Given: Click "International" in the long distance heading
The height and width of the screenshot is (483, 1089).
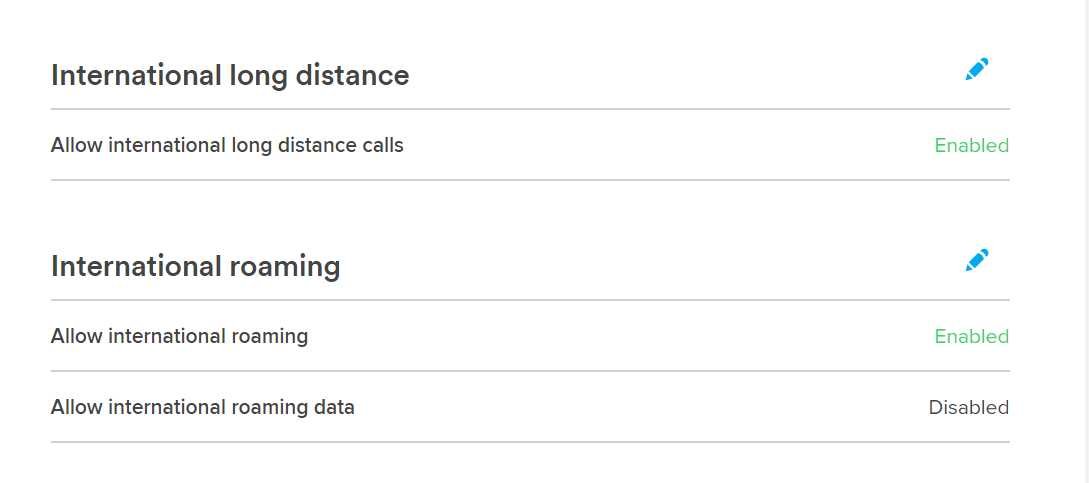Looking at the screenshot, I should [x=136, y=75].
